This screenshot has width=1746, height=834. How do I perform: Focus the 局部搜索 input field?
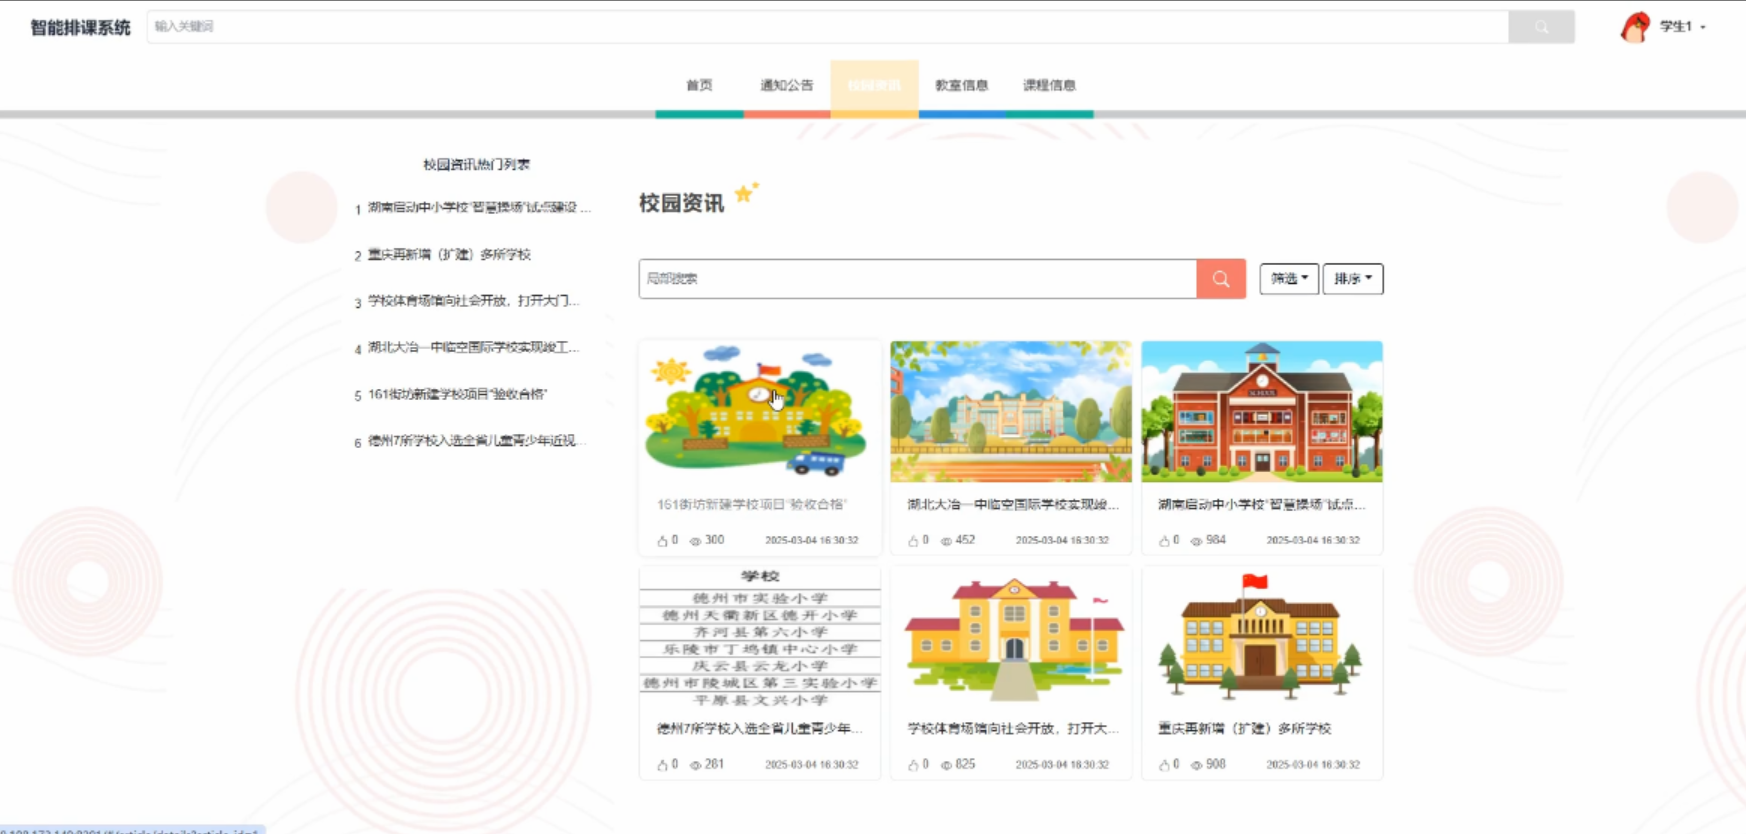tap(917, 279)
